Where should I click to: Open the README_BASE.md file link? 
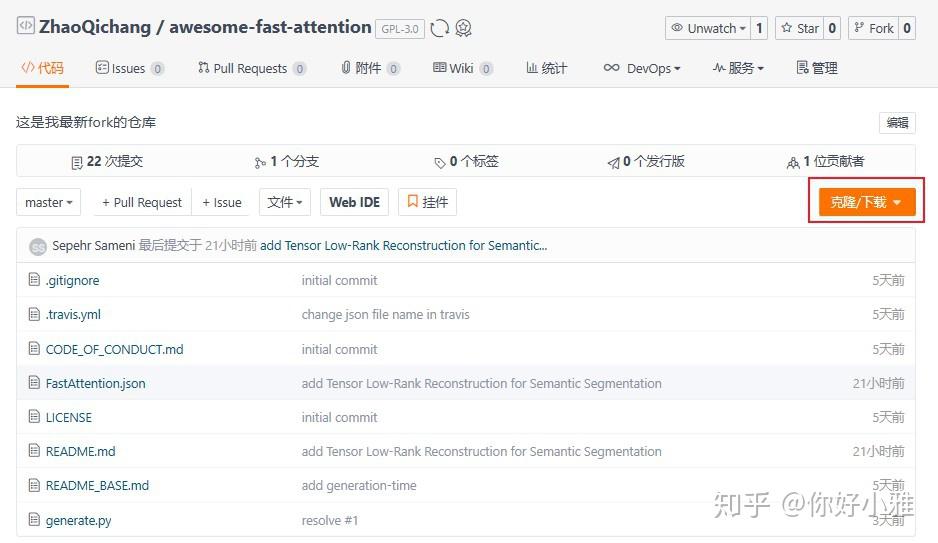[x=97, y=485]
